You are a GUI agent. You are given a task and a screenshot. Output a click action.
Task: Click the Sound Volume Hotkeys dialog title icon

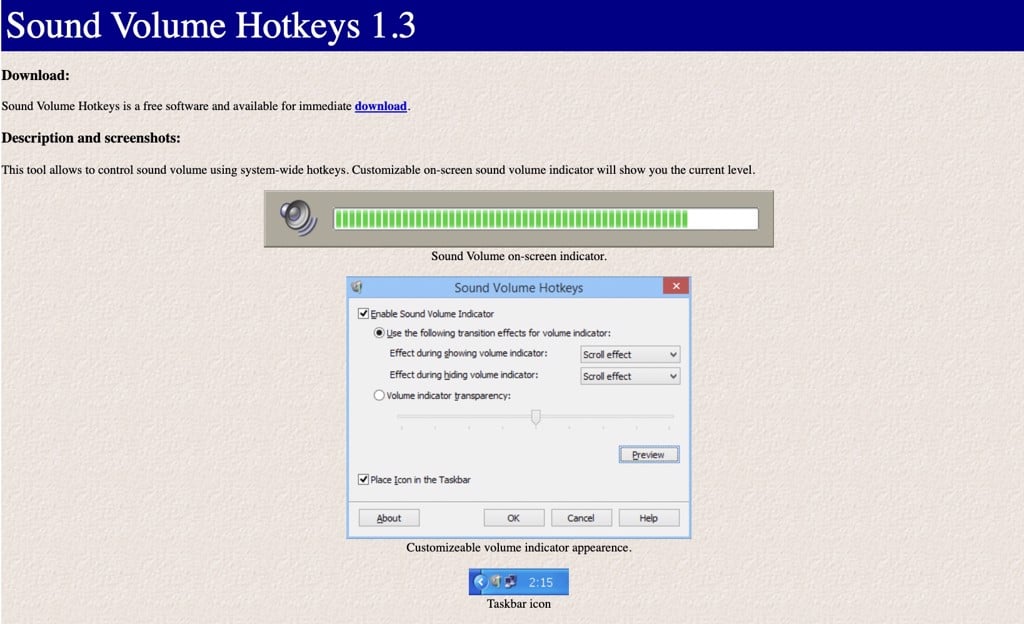click(357, 287)
